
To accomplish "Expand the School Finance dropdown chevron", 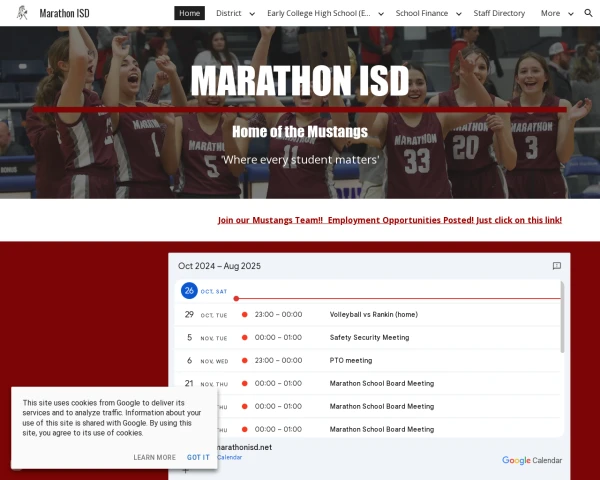I will click(x=459, y=14).
